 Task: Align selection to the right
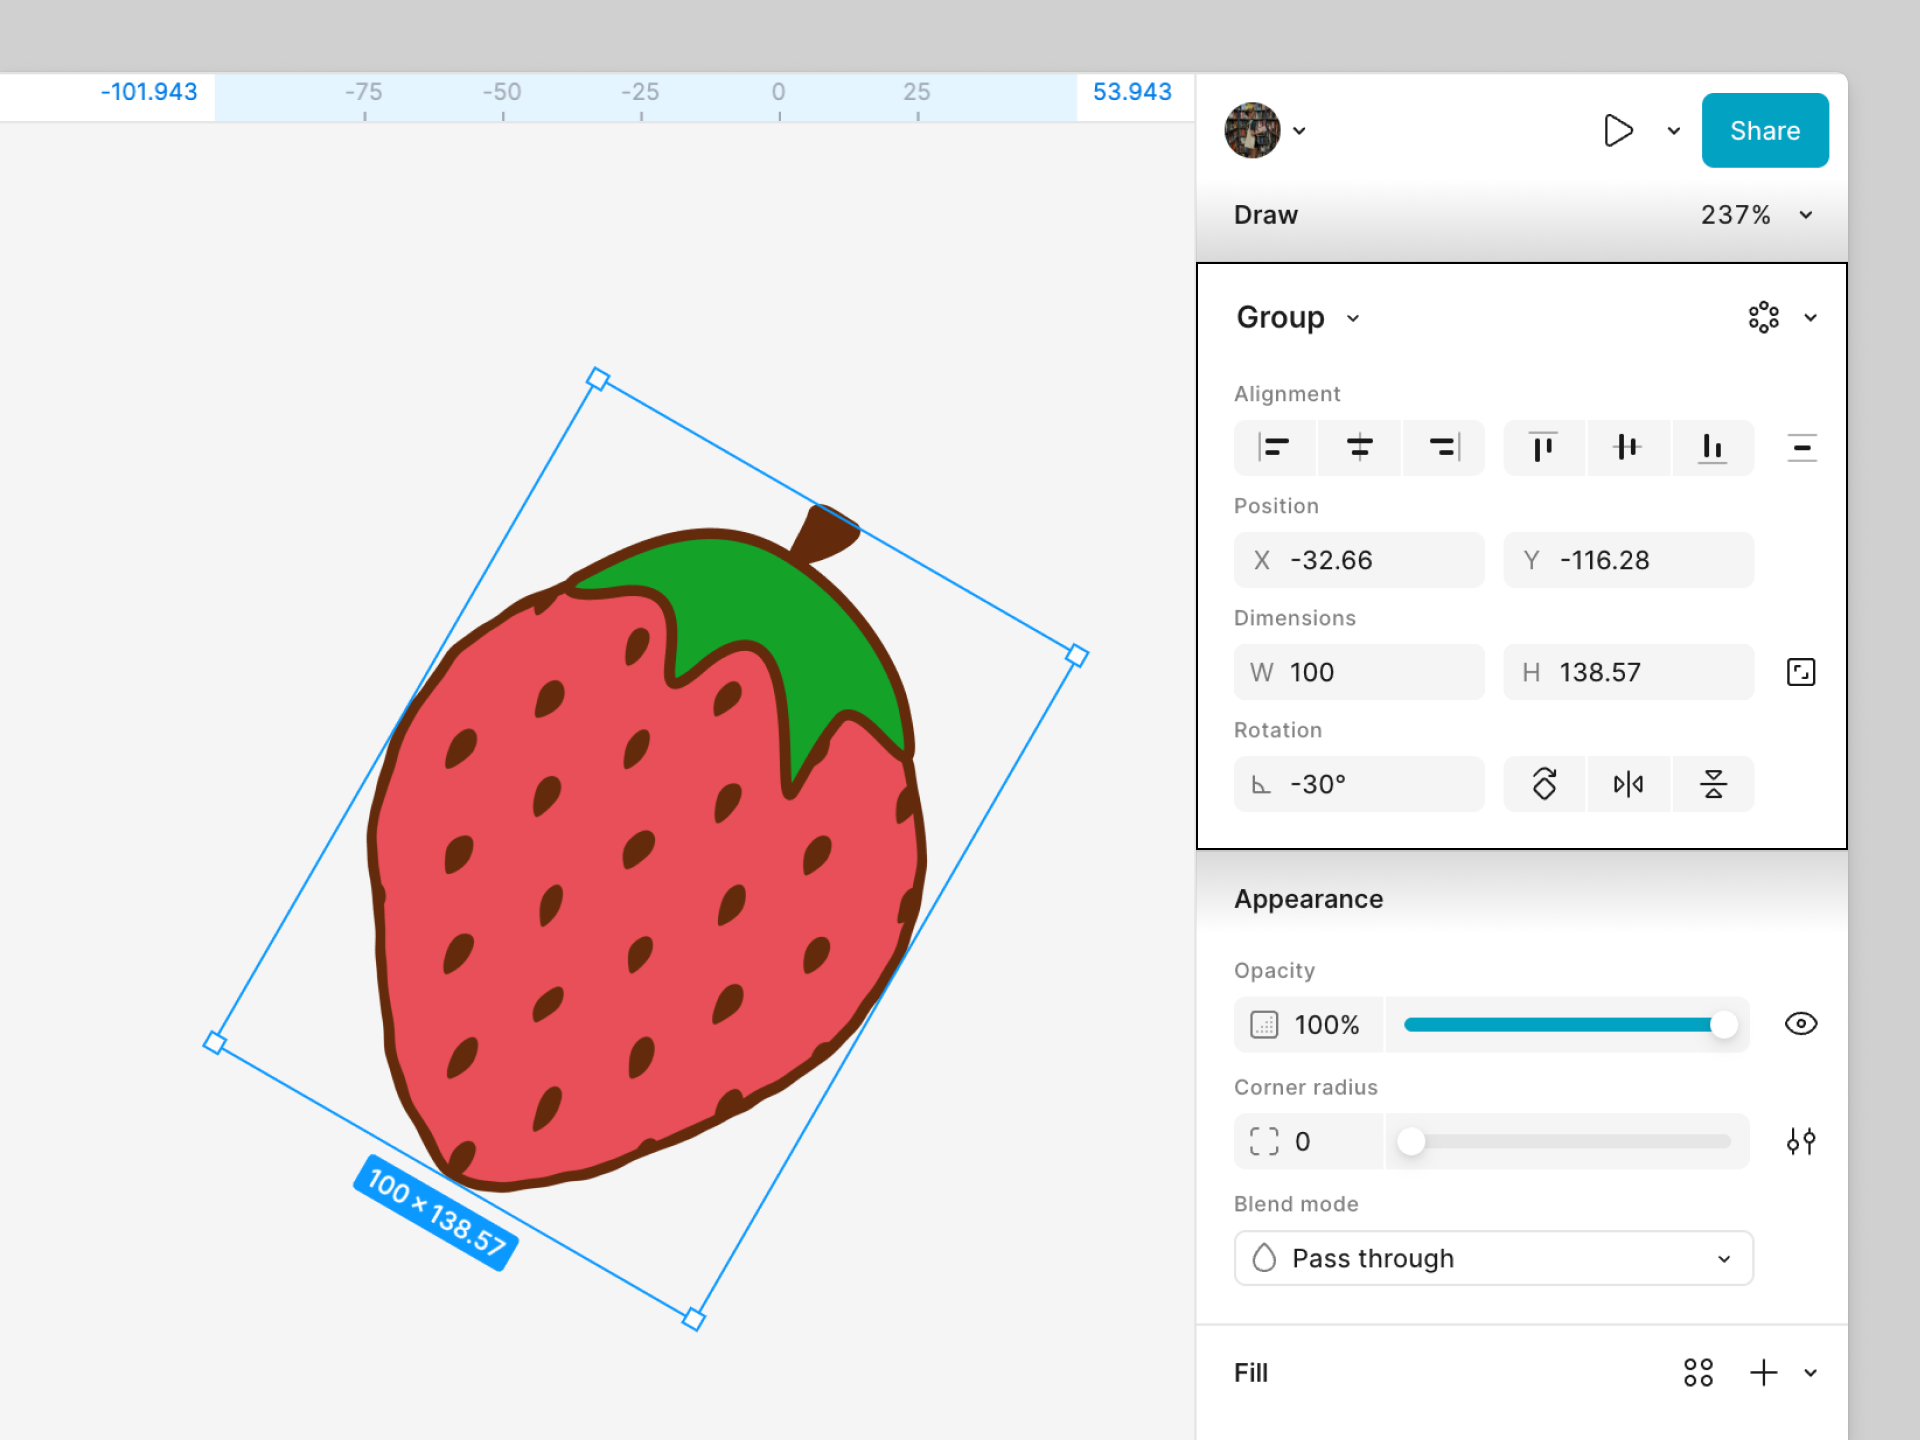click(x=1443, y=447)
